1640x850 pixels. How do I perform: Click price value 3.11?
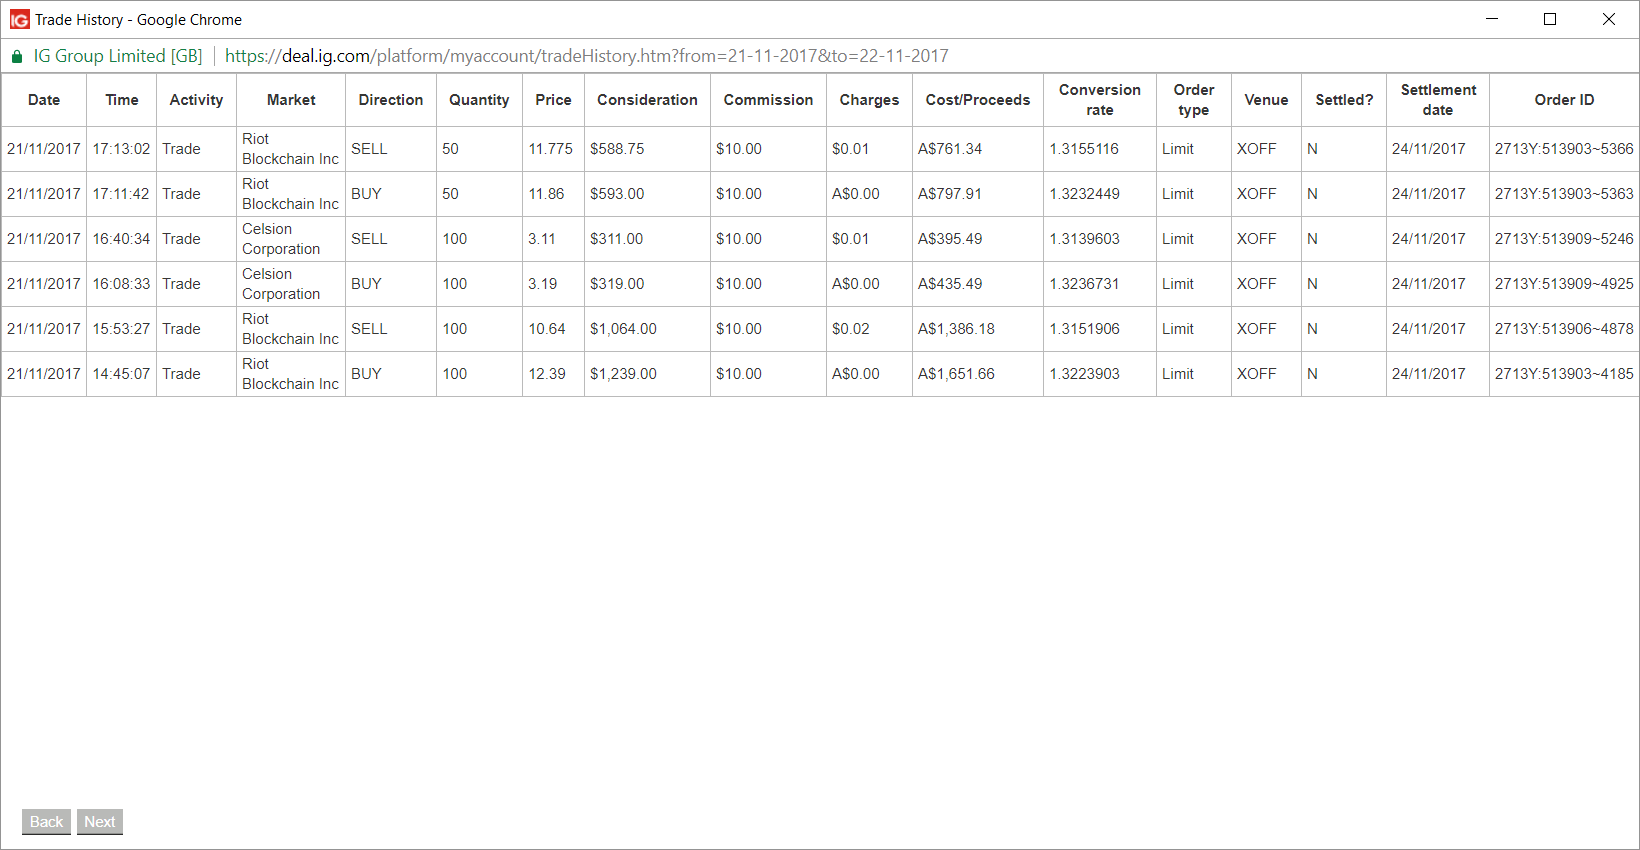point(541,239)
